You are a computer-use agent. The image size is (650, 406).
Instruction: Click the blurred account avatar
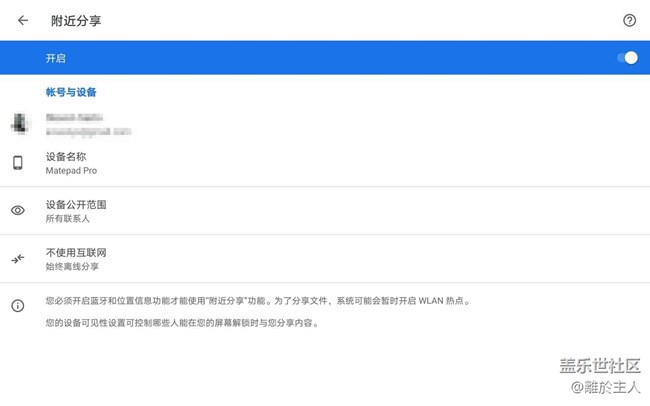(x=18, y=123)
